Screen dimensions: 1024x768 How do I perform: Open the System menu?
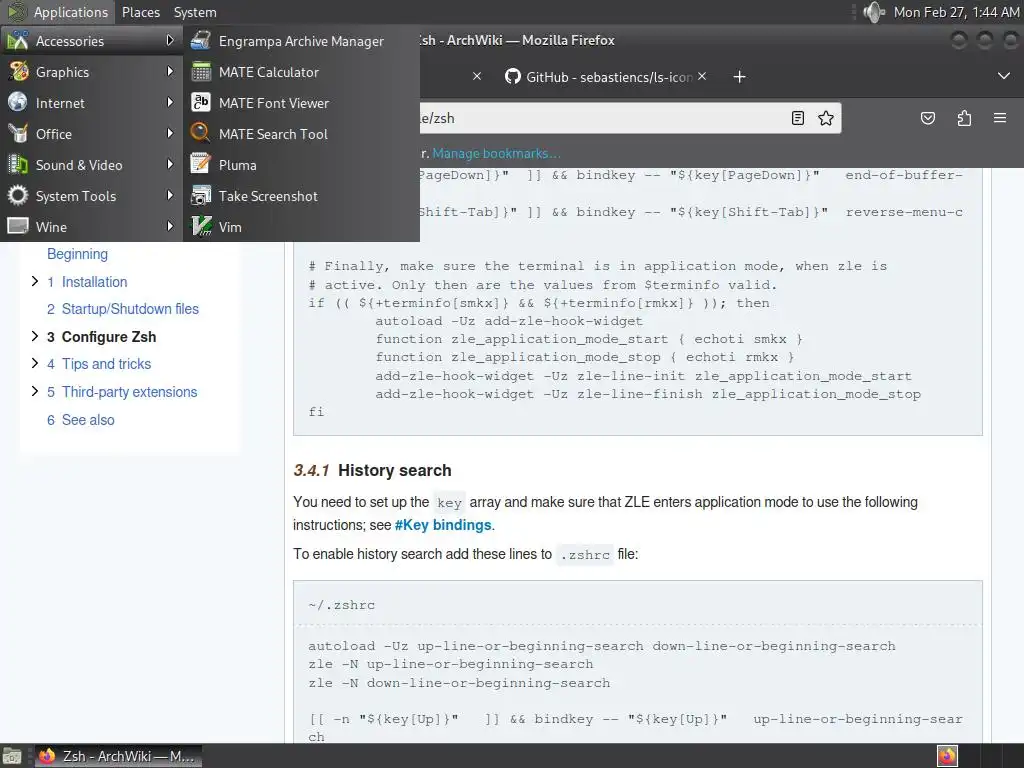coord(195,12)
